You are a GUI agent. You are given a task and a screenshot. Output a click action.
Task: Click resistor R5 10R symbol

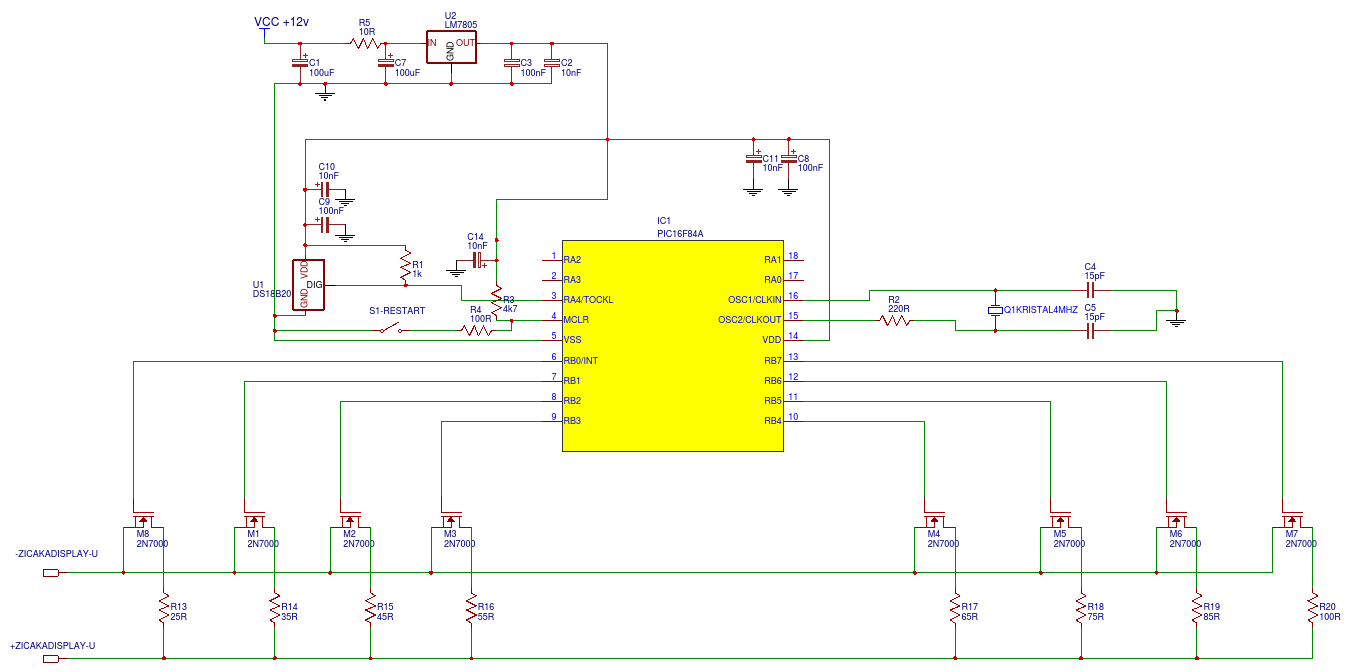click(364, 43)
